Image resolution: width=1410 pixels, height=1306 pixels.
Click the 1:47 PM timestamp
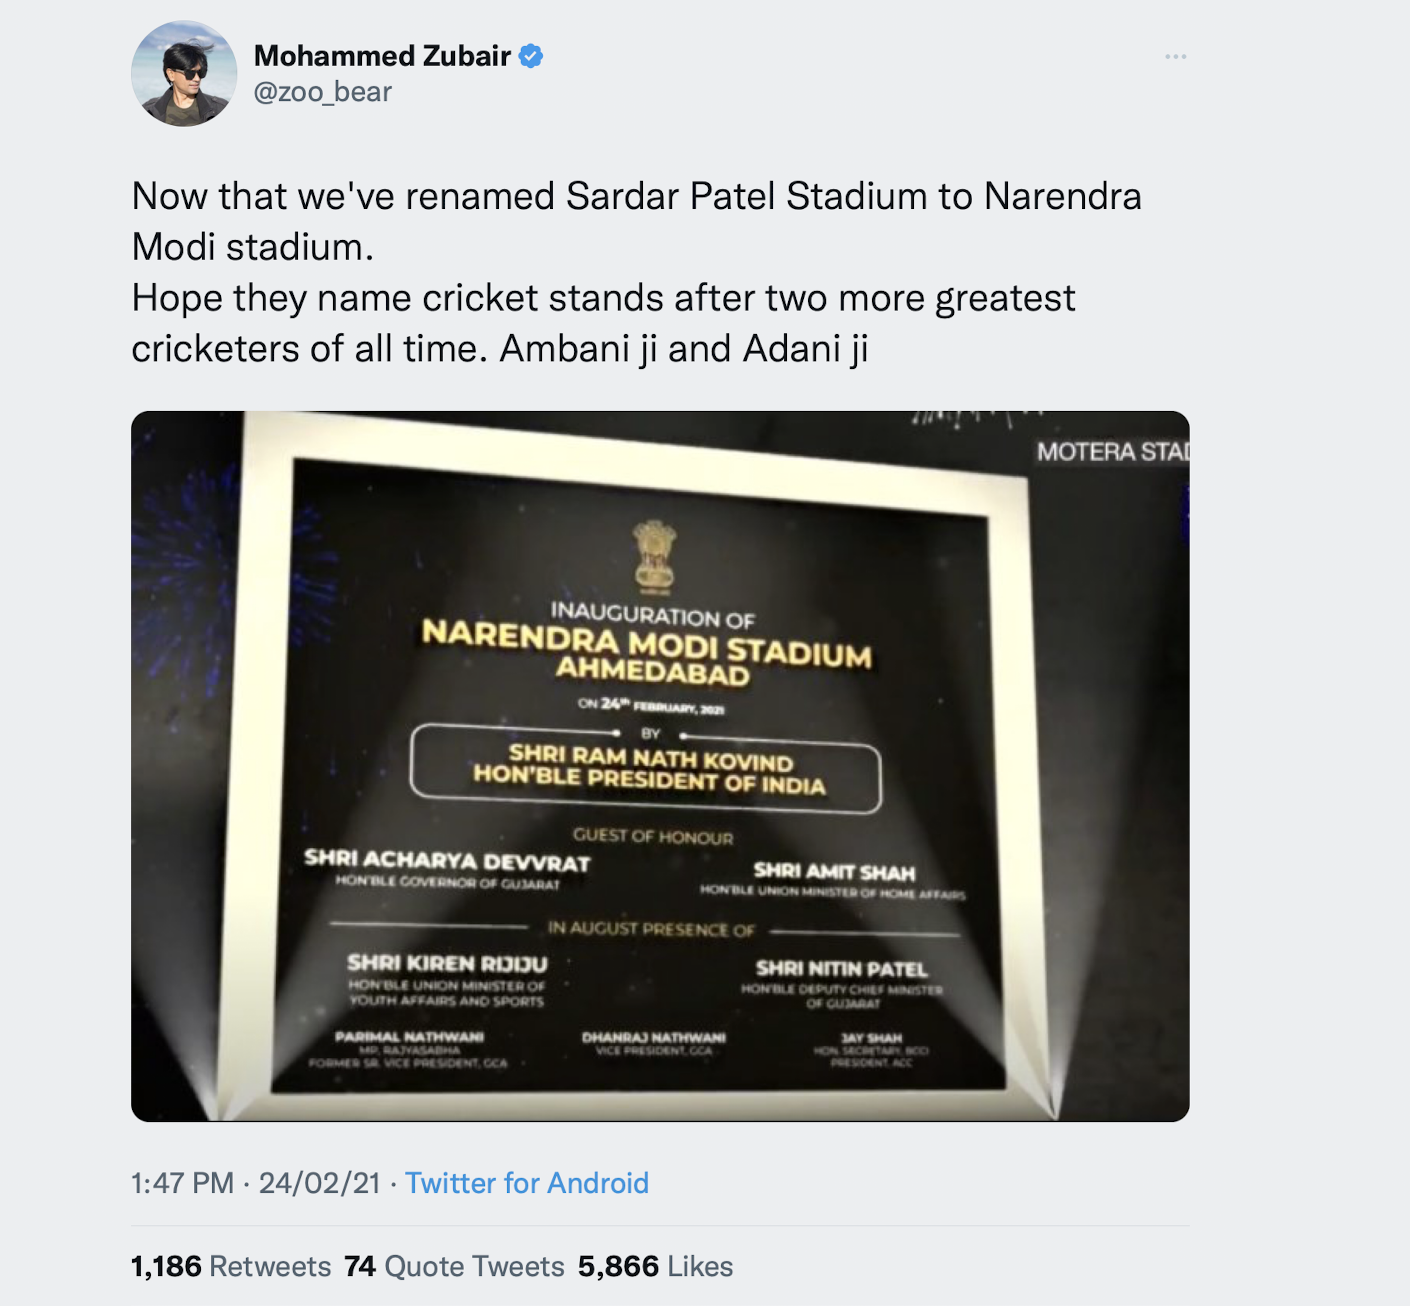click(x=182, y=1183)
